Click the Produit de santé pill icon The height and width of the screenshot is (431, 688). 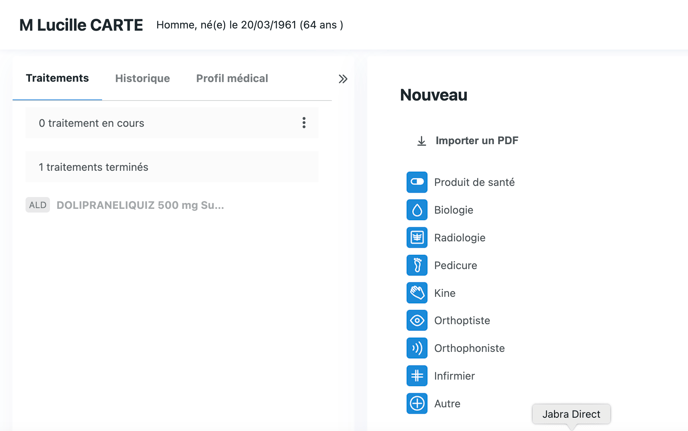pyautogui.click(x=417, y=182)
